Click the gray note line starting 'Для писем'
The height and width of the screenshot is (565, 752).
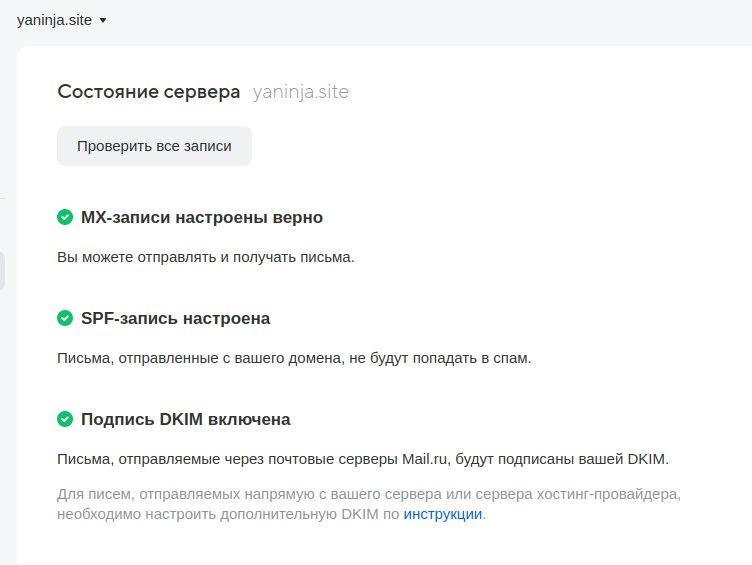[369, 494]
